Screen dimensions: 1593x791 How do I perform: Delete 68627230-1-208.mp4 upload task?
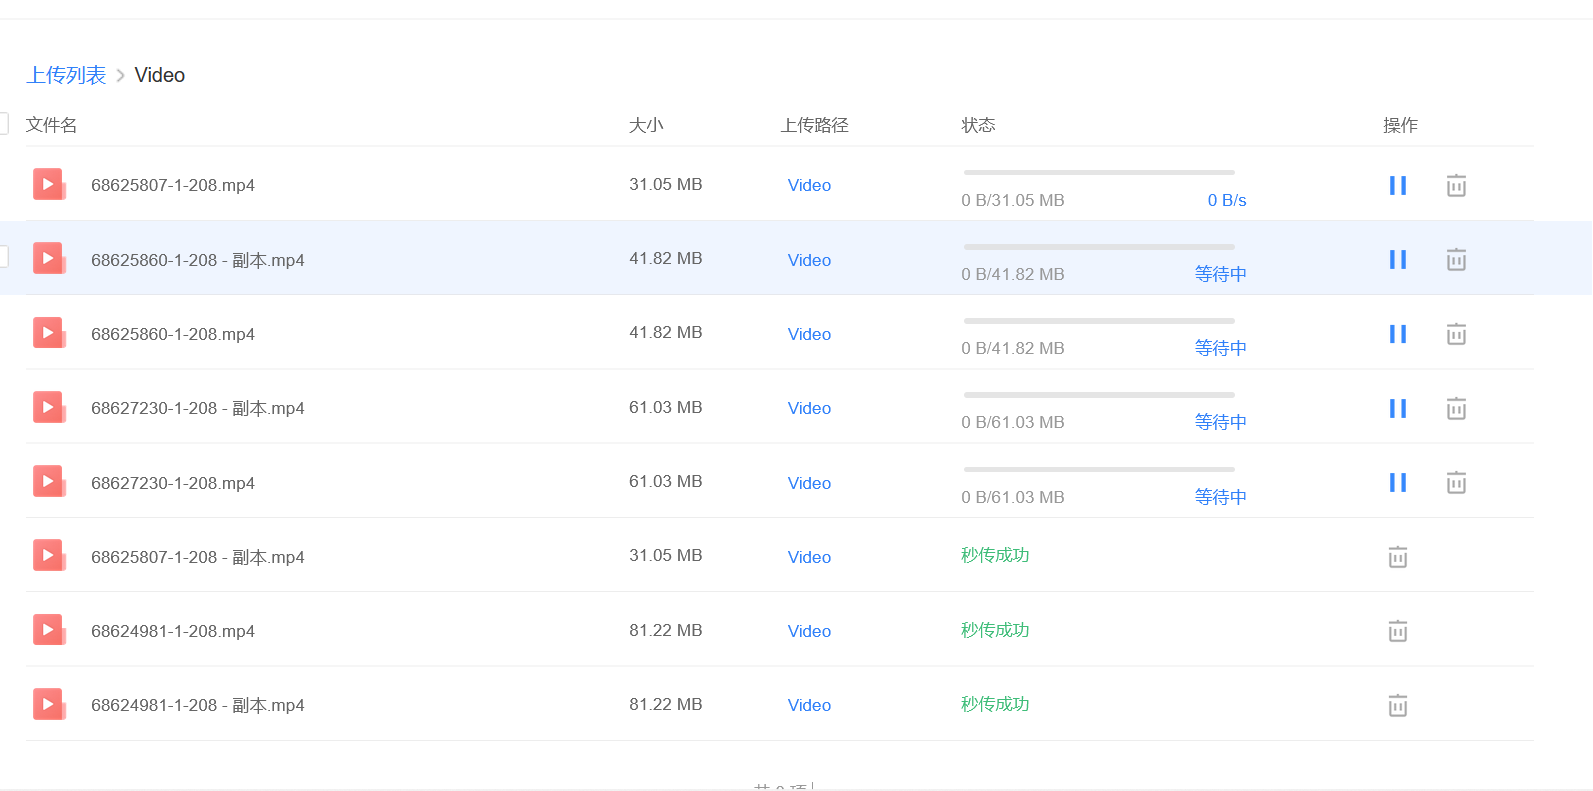(x=1456, y=483)
